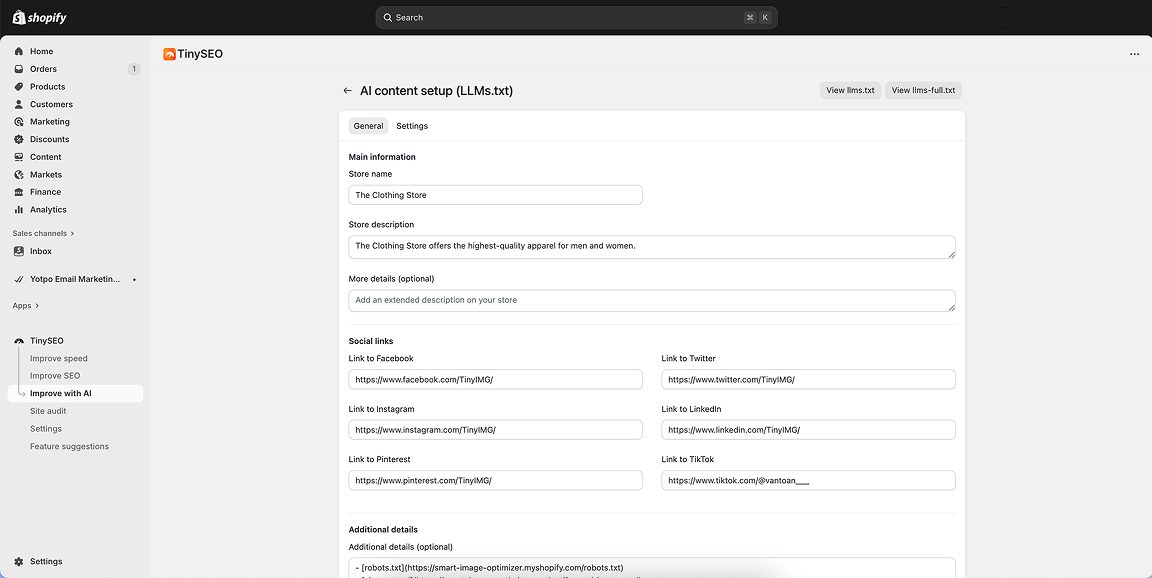
Task: Click into the Store description textarea
Action: pos(652,247)
